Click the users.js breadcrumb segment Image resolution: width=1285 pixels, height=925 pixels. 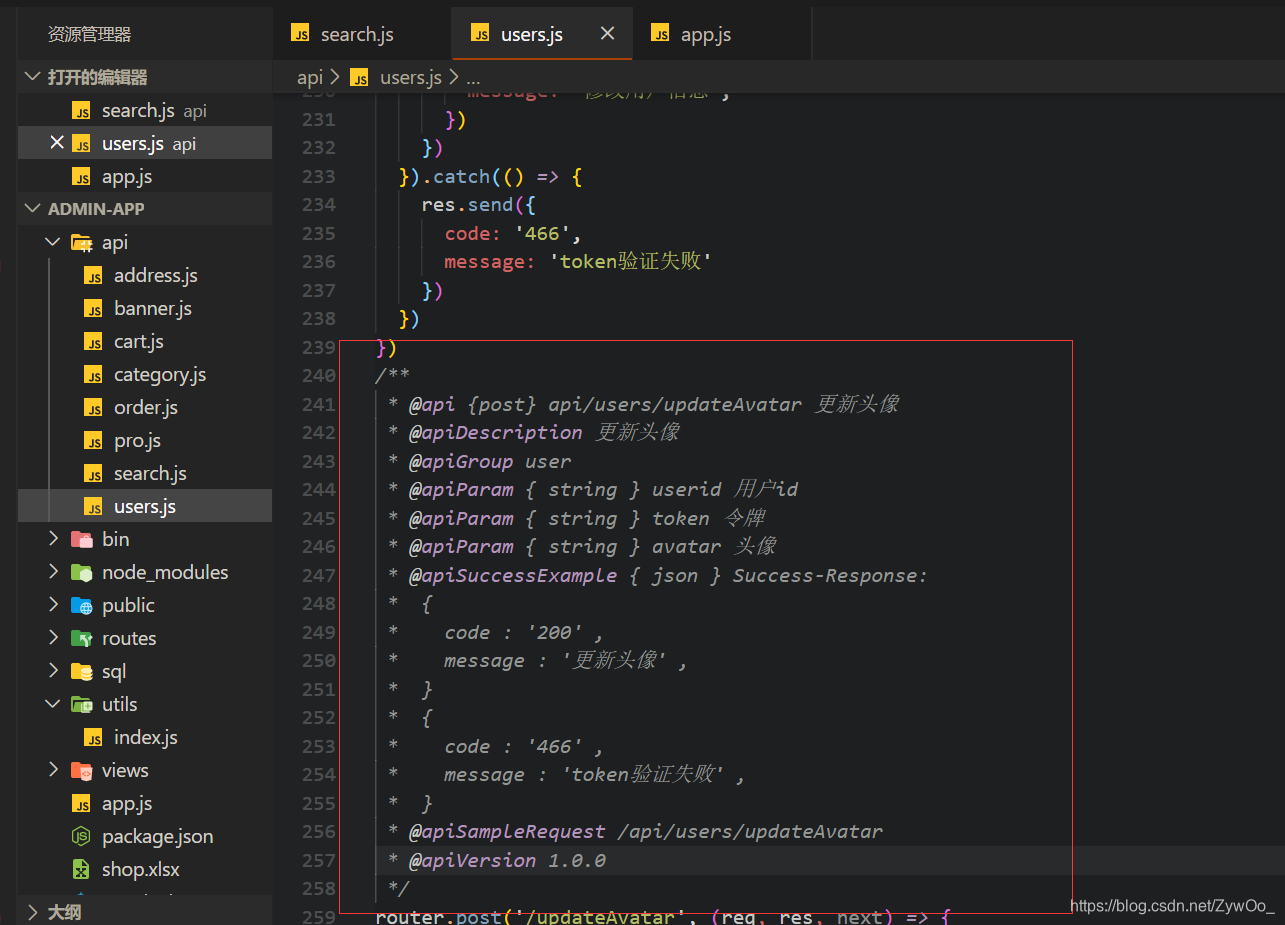pos(411,77)
